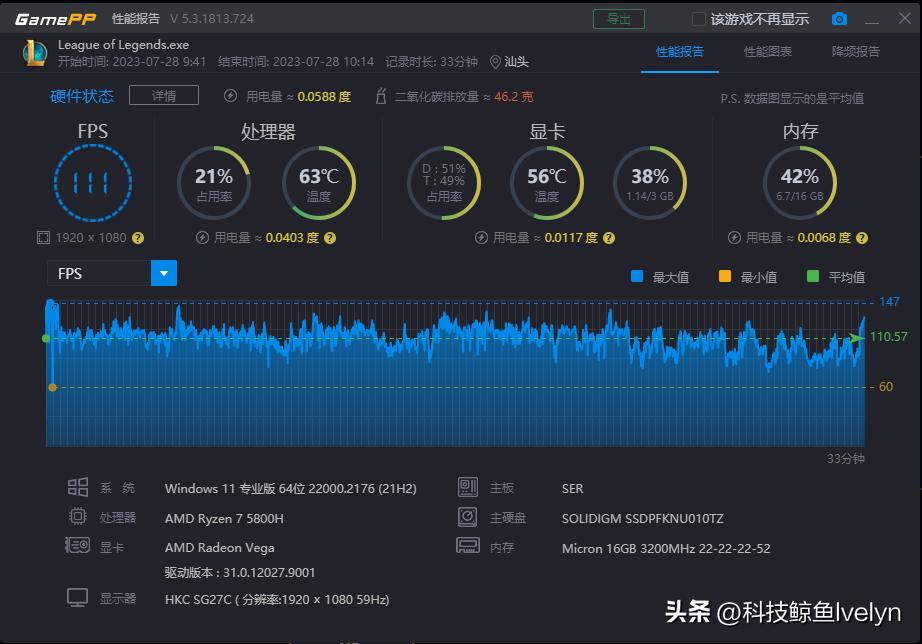Click the location icon beside 汕头
The height and width of the screenshot is (644, 922).
point(497,60)
